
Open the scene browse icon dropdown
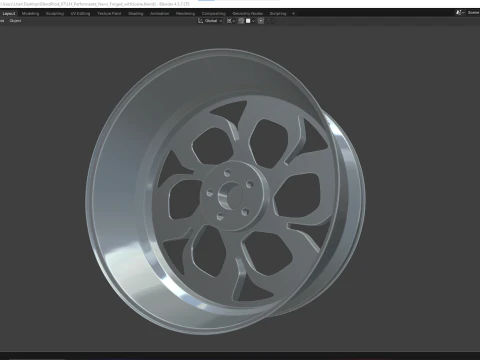460,13
